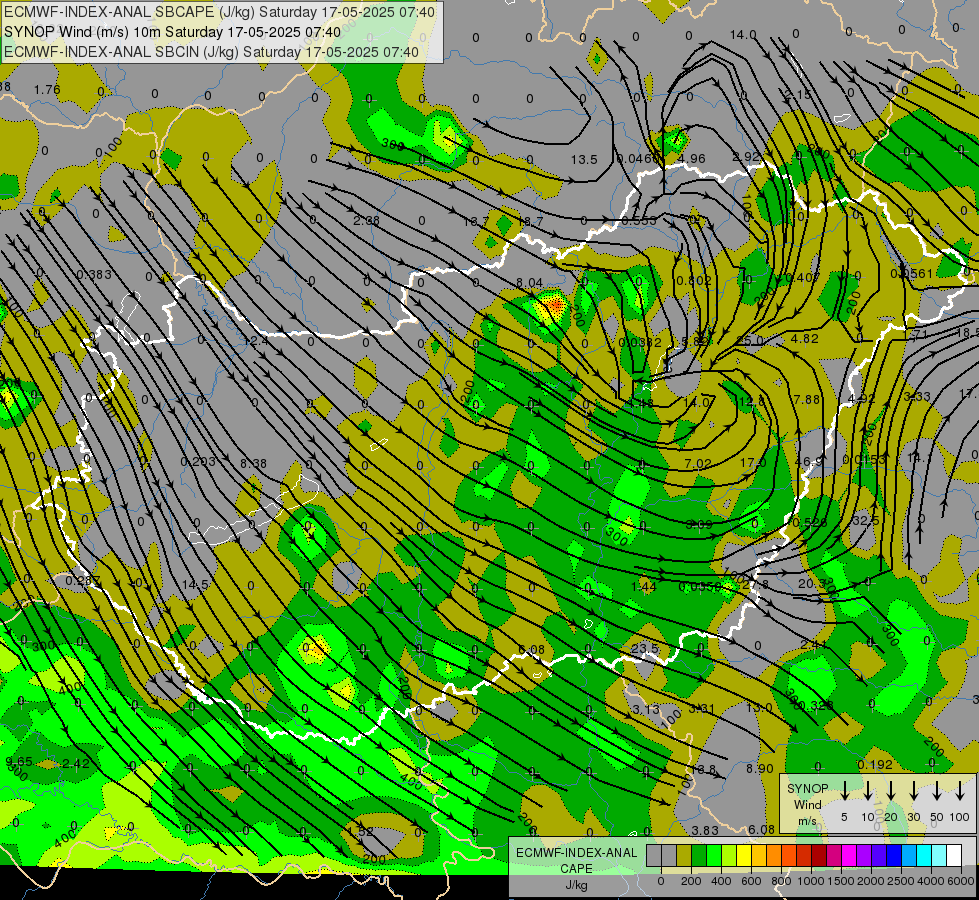Viewport: 979px width, 900px height.
Task: Click the '0.192' map value
Action: pos(875,765)
